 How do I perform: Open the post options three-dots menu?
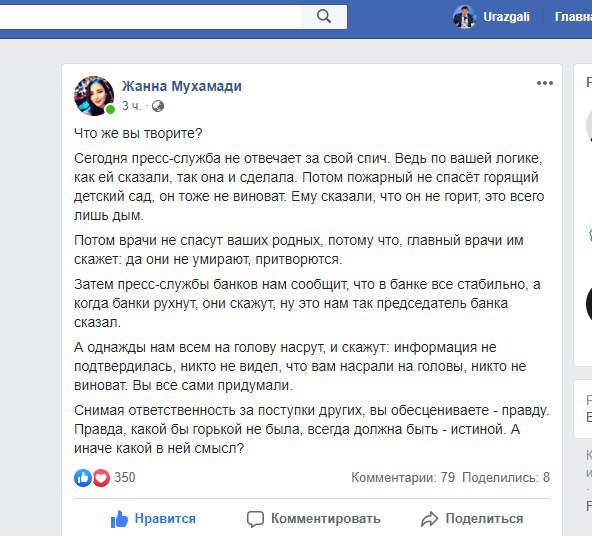pyautogui.click(x=545, y=83)
